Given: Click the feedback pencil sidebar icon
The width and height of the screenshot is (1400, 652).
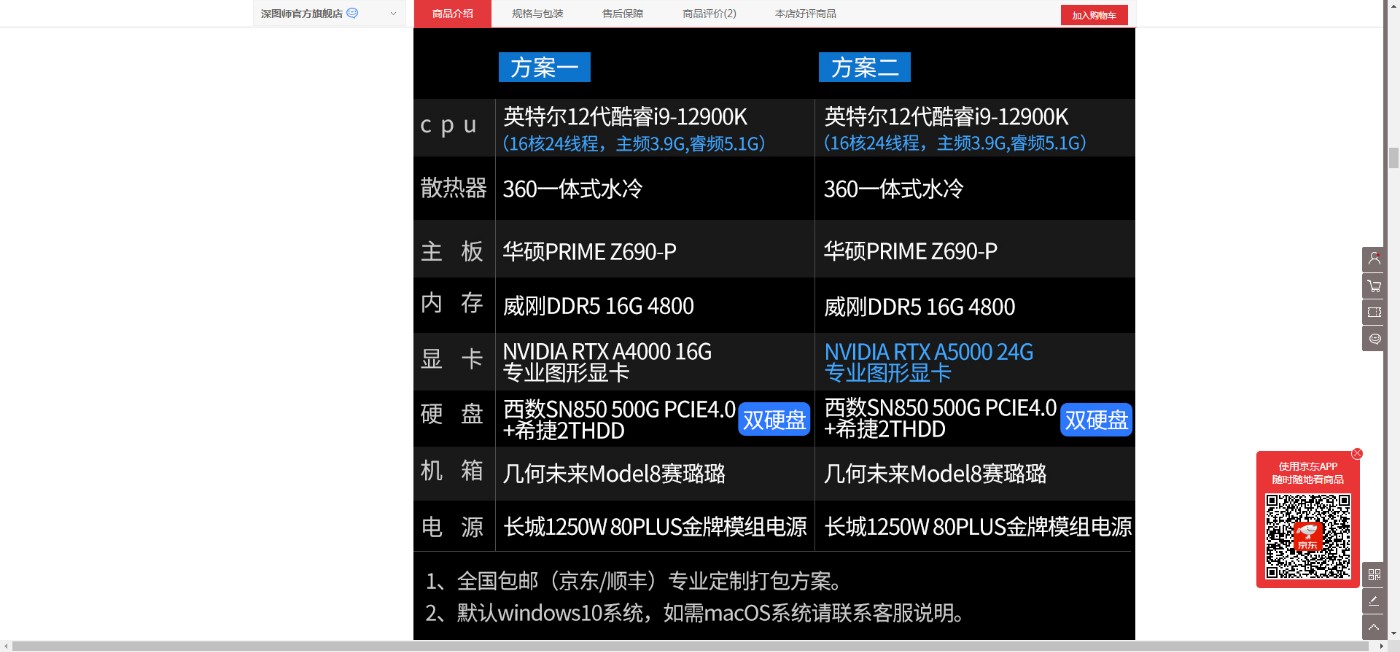Looking at the screenshot, I should coord(1374,601).
